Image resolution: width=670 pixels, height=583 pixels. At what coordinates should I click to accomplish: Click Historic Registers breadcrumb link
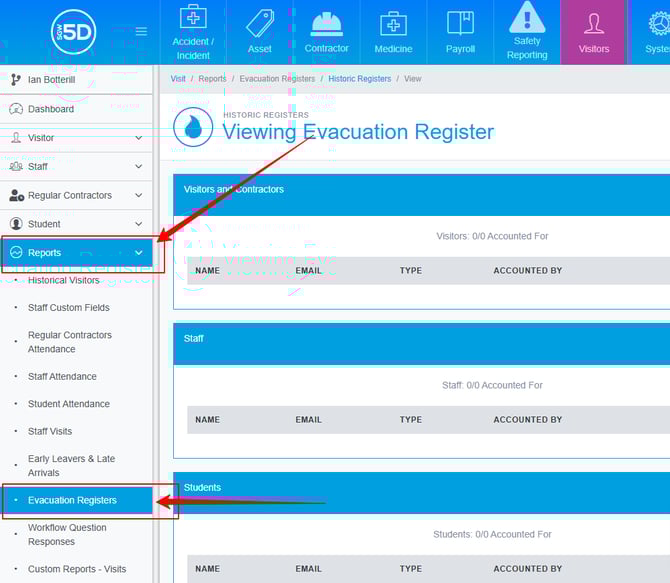pyautogui.click(x=360, y=79)
